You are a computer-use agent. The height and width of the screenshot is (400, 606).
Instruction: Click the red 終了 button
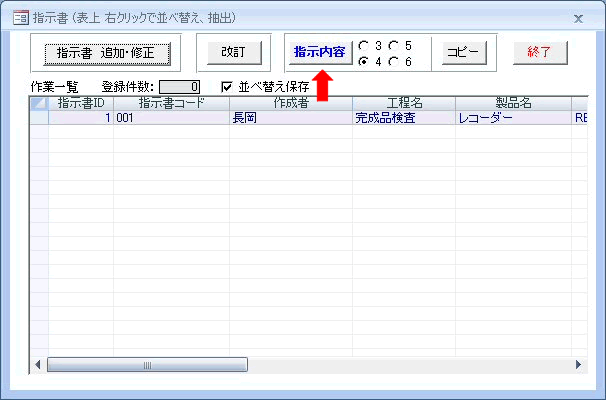coord(540,52)
